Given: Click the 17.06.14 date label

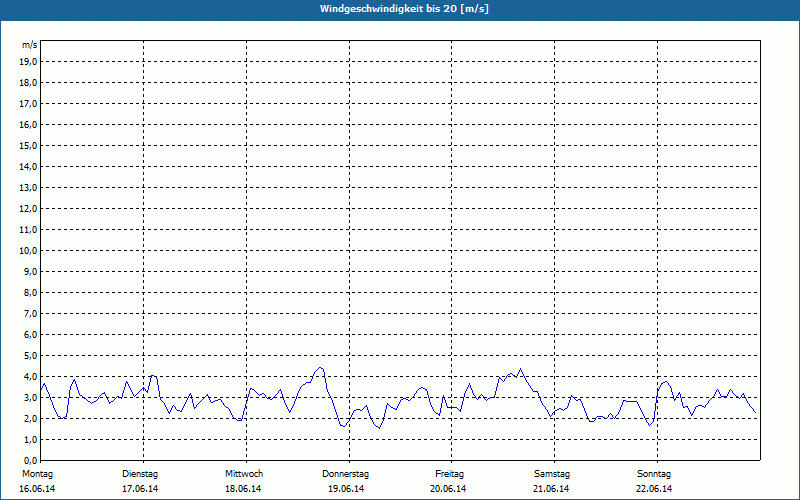Looking at the screenshot, I should pyautogui.click(x=140, y=488).
